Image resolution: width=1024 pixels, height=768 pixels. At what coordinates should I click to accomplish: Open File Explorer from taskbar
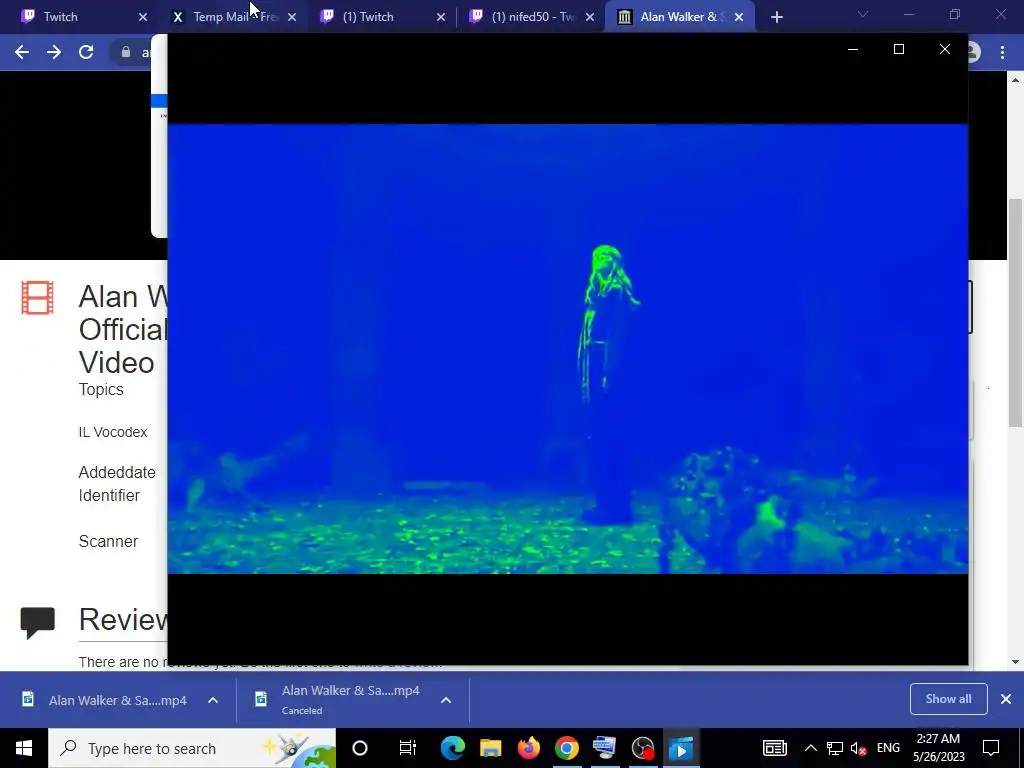pos(490,748)
